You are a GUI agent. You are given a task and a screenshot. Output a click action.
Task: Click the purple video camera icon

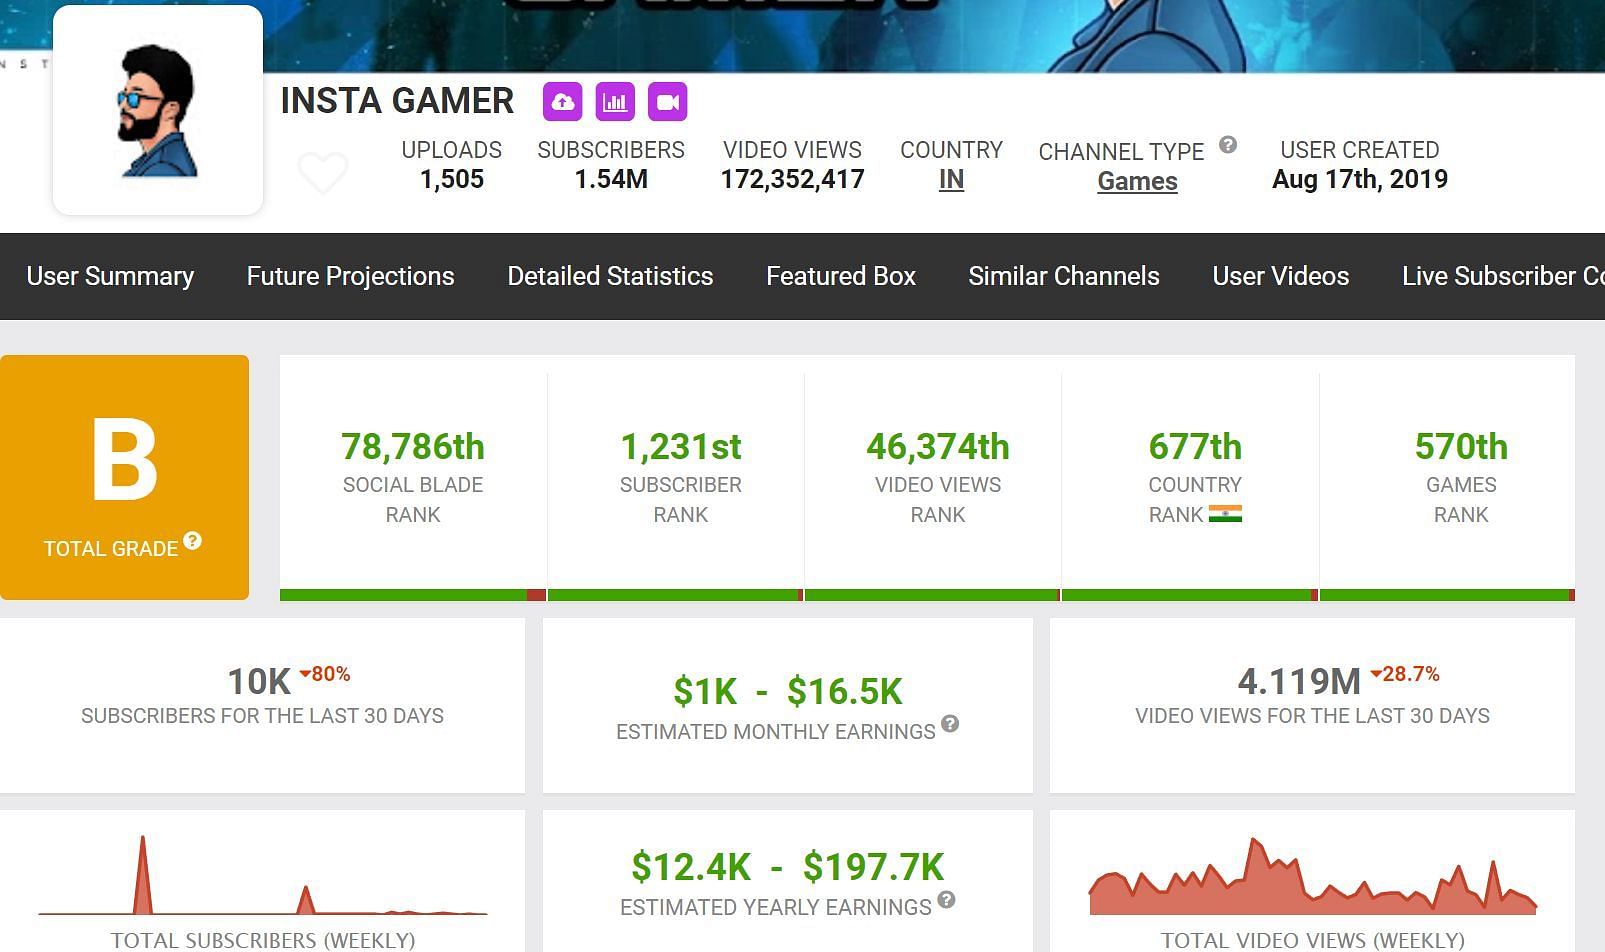668,101
